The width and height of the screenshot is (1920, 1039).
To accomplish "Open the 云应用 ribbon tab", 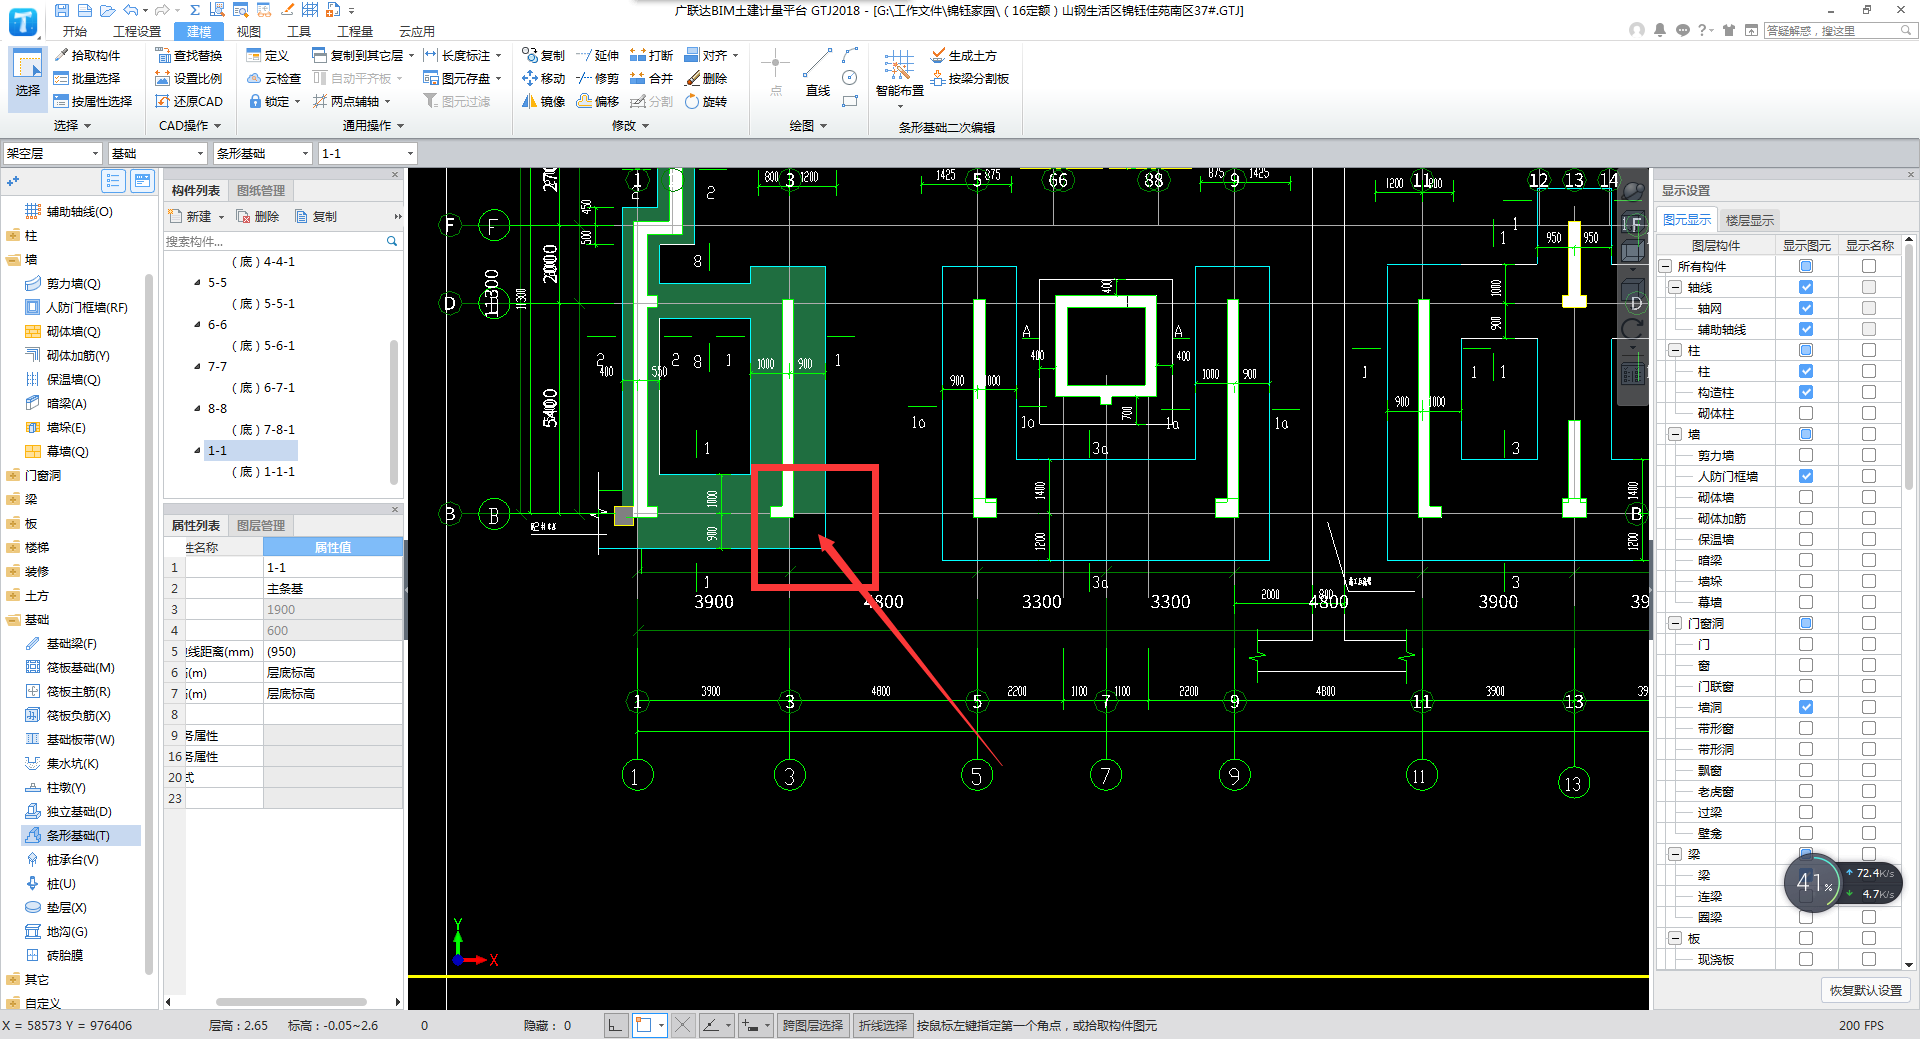I will click(416, 31).
